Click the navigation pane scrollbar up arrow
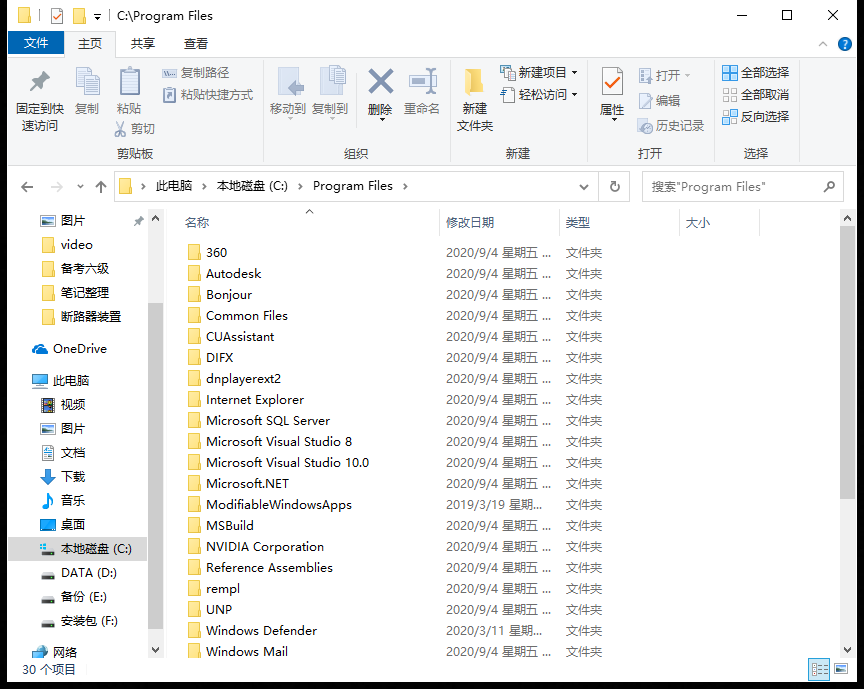This screenshot has width=864, height=689. [x=155, y=219]
